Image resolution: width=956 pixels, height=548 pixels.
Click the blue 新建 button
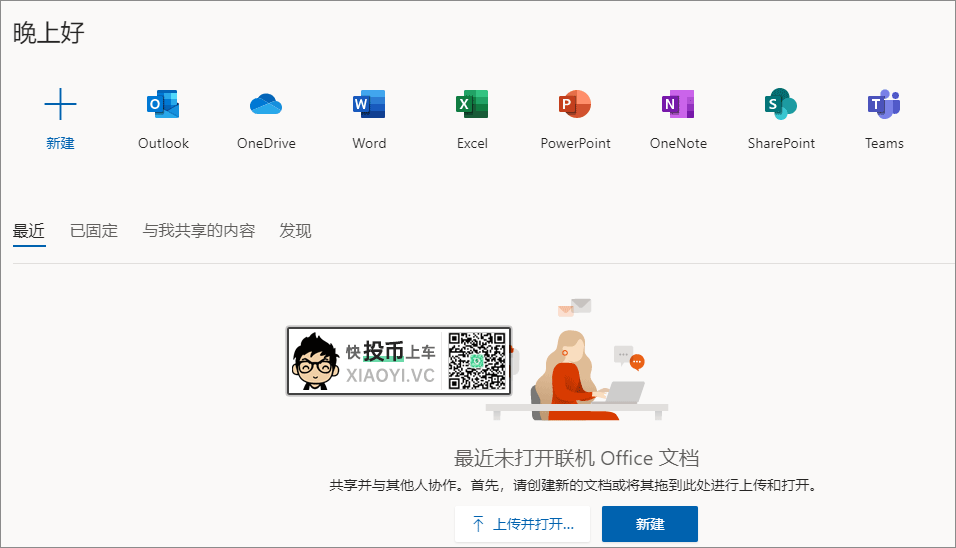pyautogui.click(x=650, y=524)
